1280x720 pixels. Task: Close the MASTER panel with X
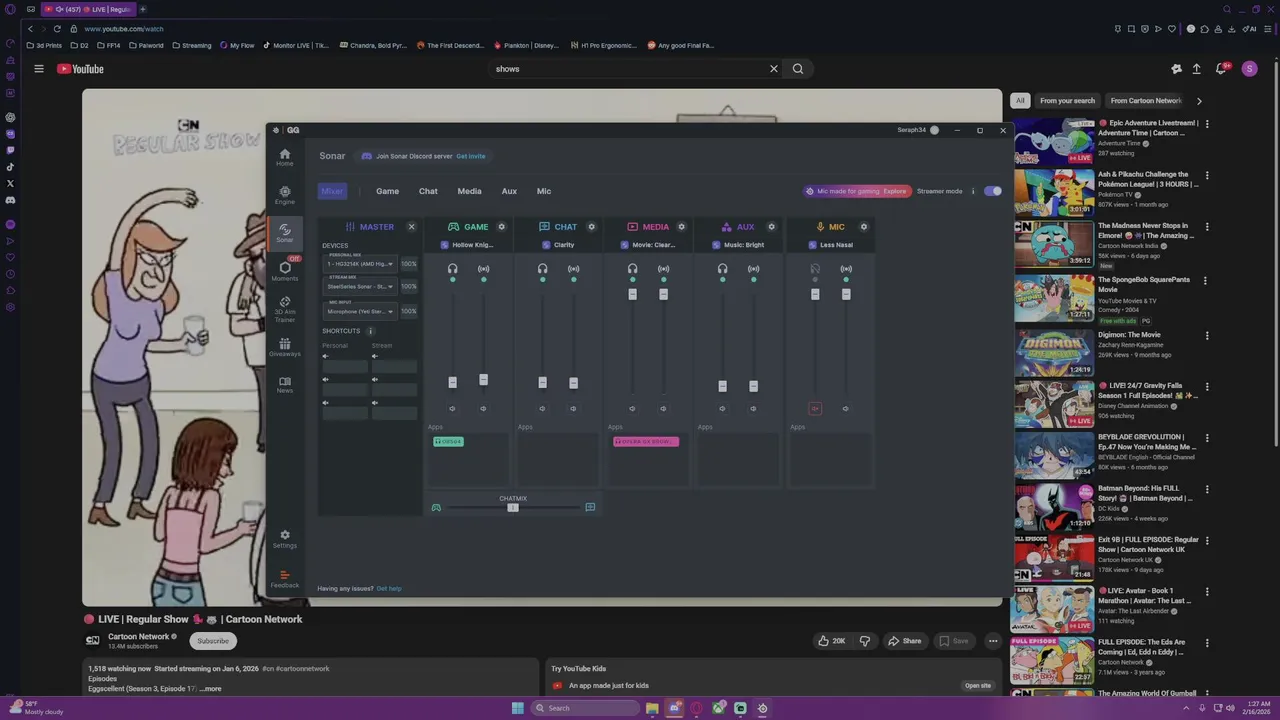click(411, 227)
